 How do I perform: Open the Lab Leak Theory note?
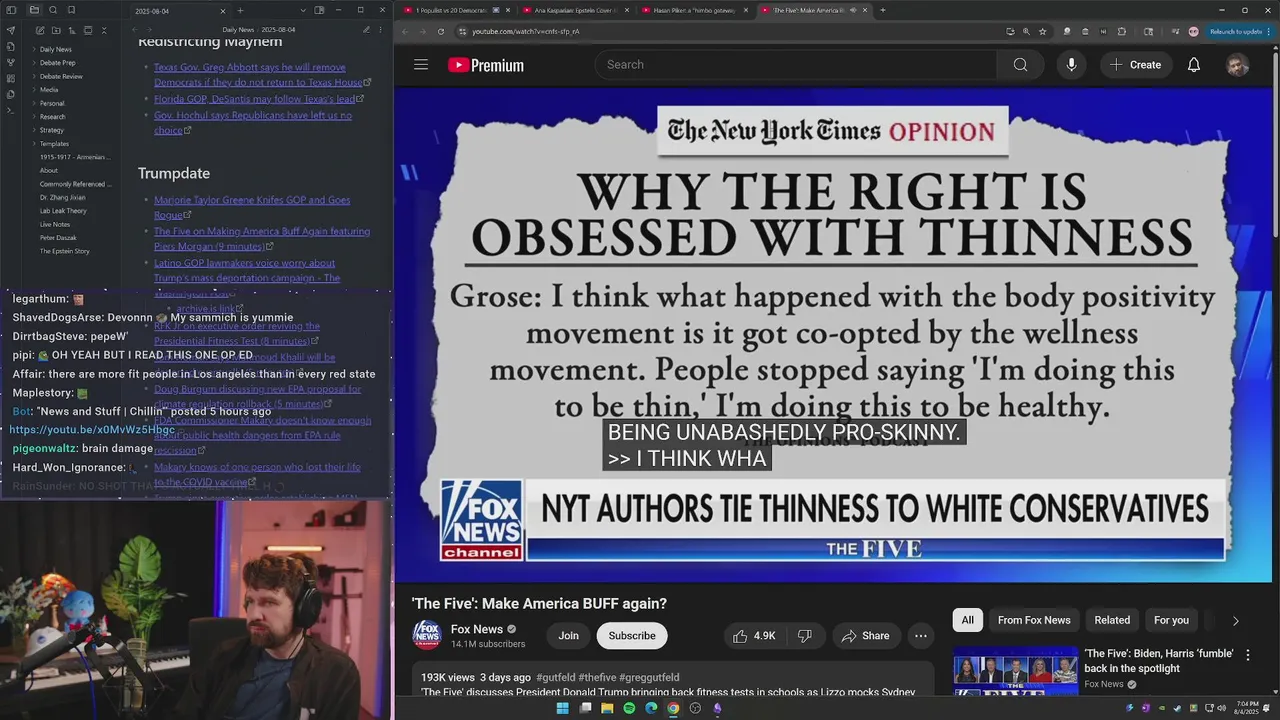(x=63, y=211)
